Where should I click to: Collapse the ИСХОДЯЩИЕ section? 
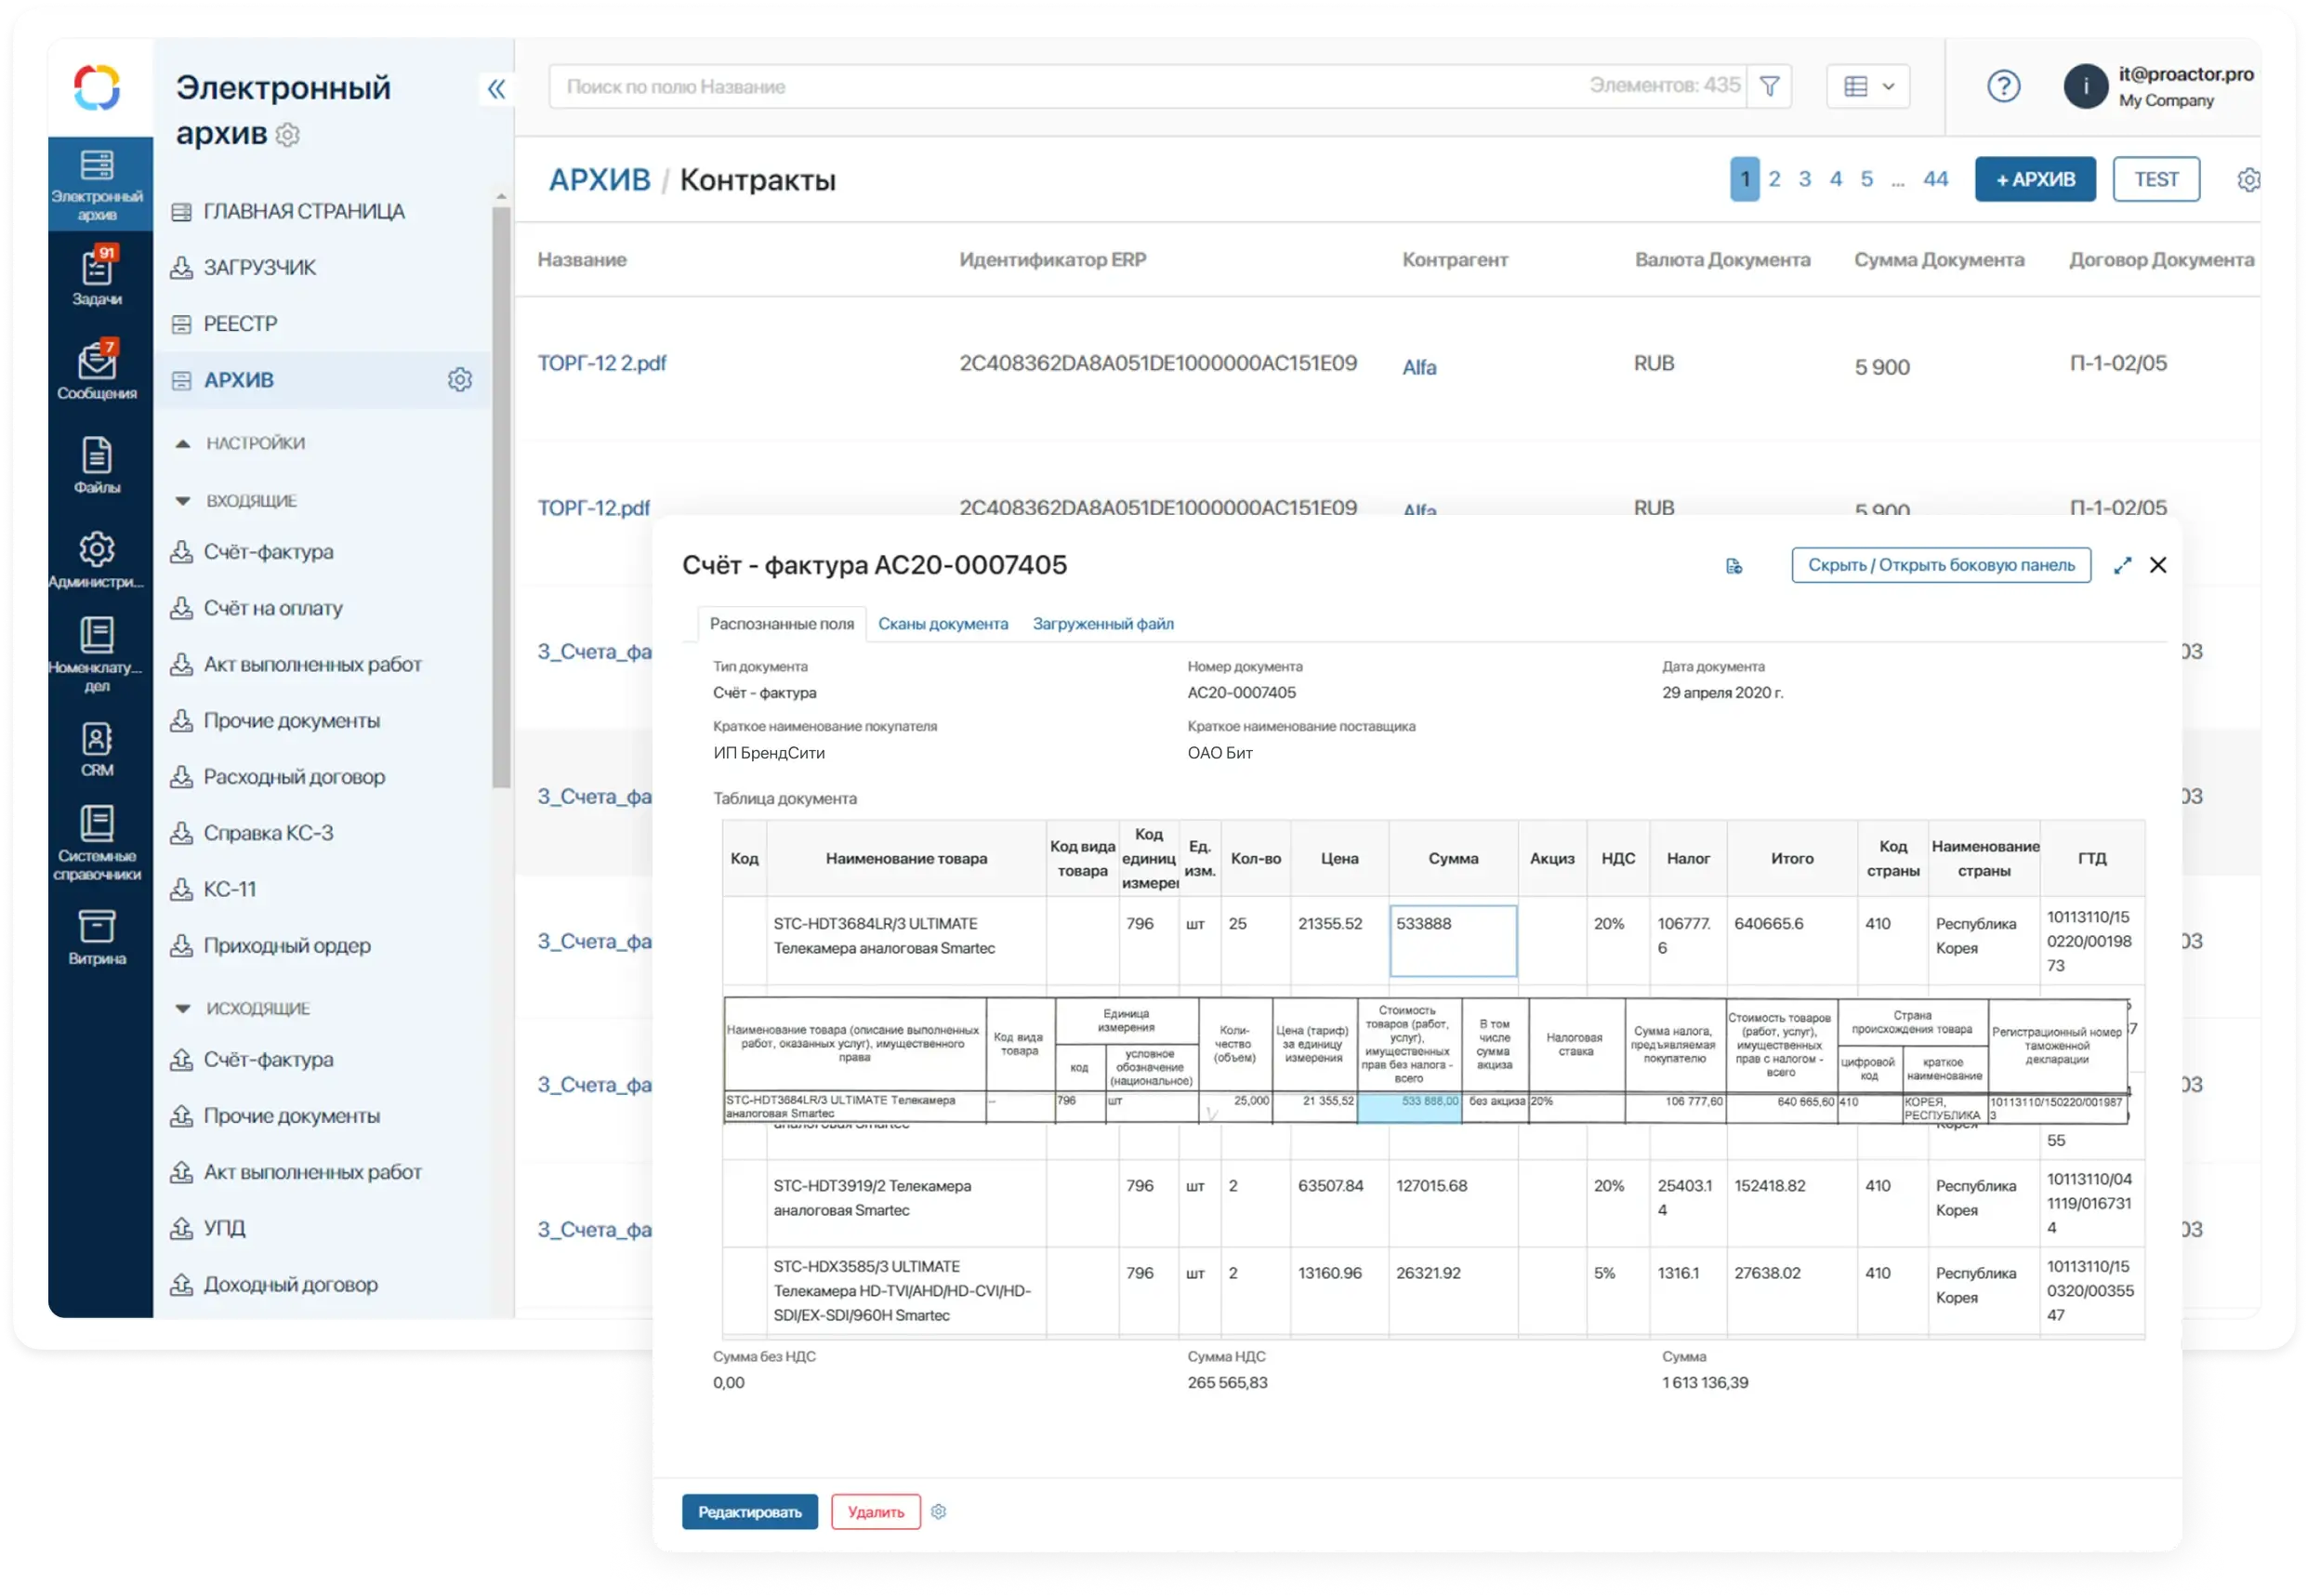tap(183, 1009)
